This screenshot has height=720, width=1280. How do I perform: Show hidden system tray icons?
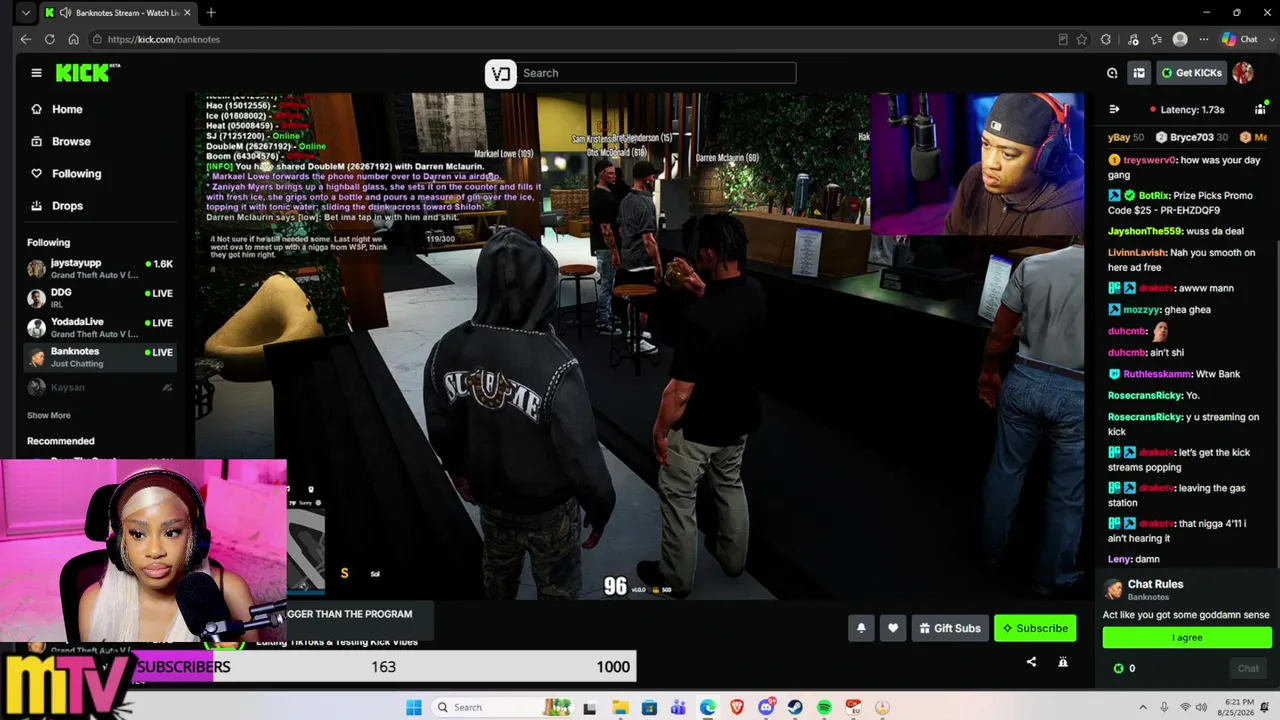[1143, 707]
